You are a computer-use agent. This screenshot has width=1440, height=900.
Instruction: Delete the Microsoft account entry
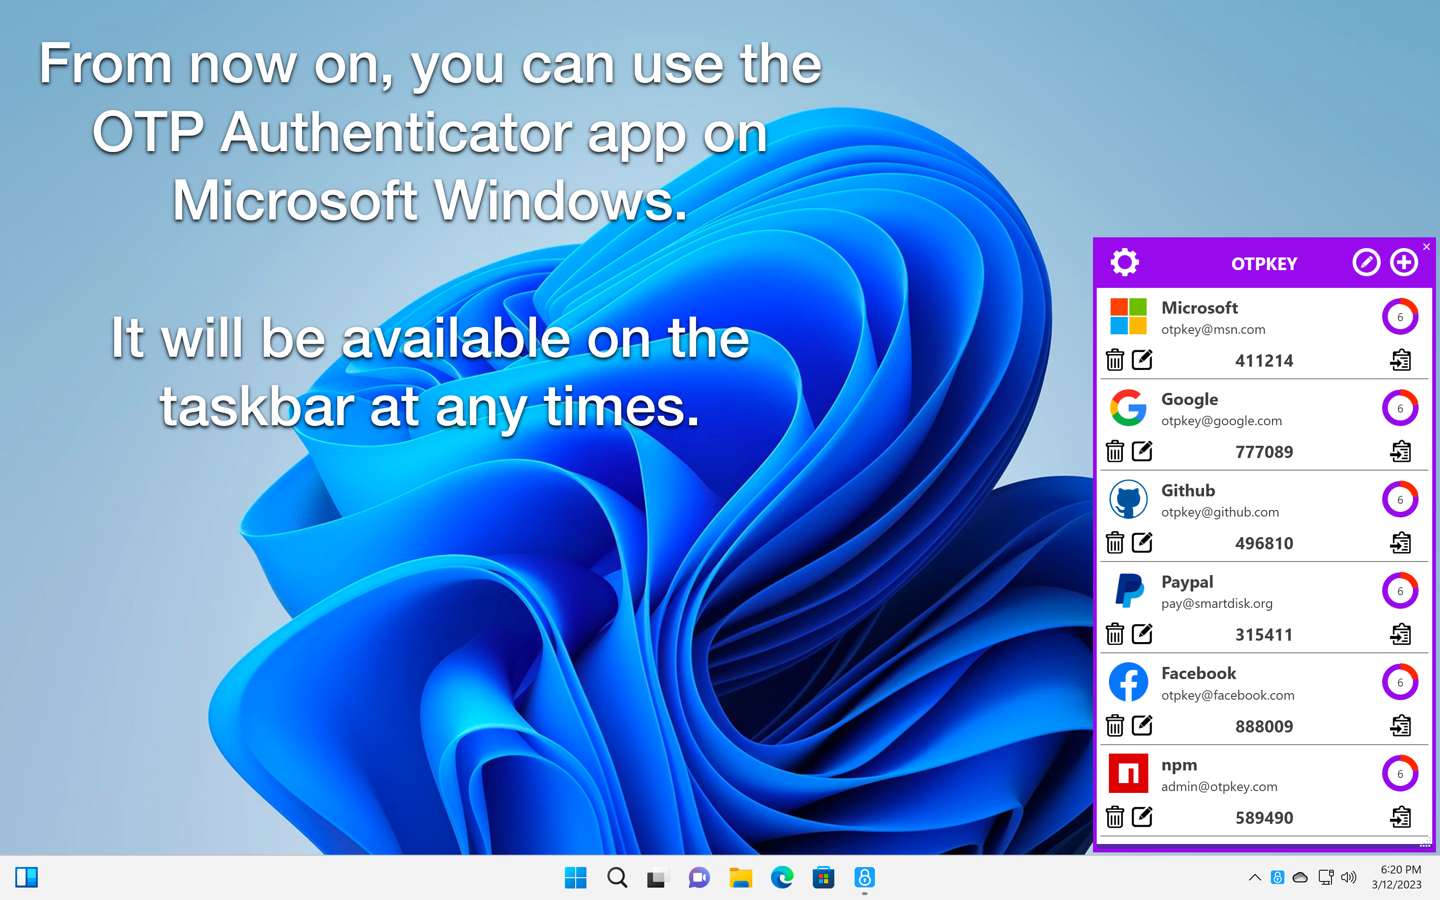[x=1115, y=360]
